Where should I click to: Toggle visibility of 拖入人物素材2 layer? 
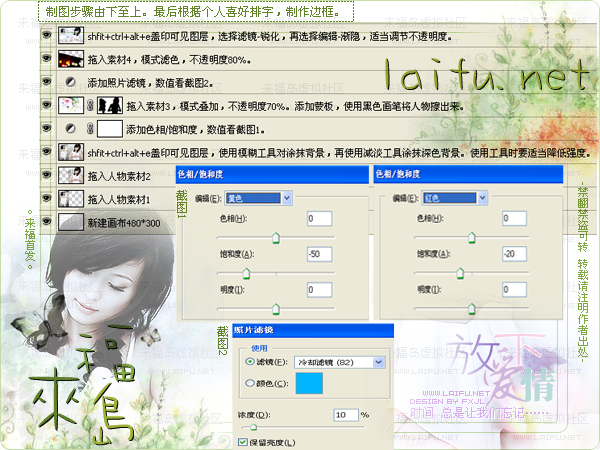click(x=47, y=175)
